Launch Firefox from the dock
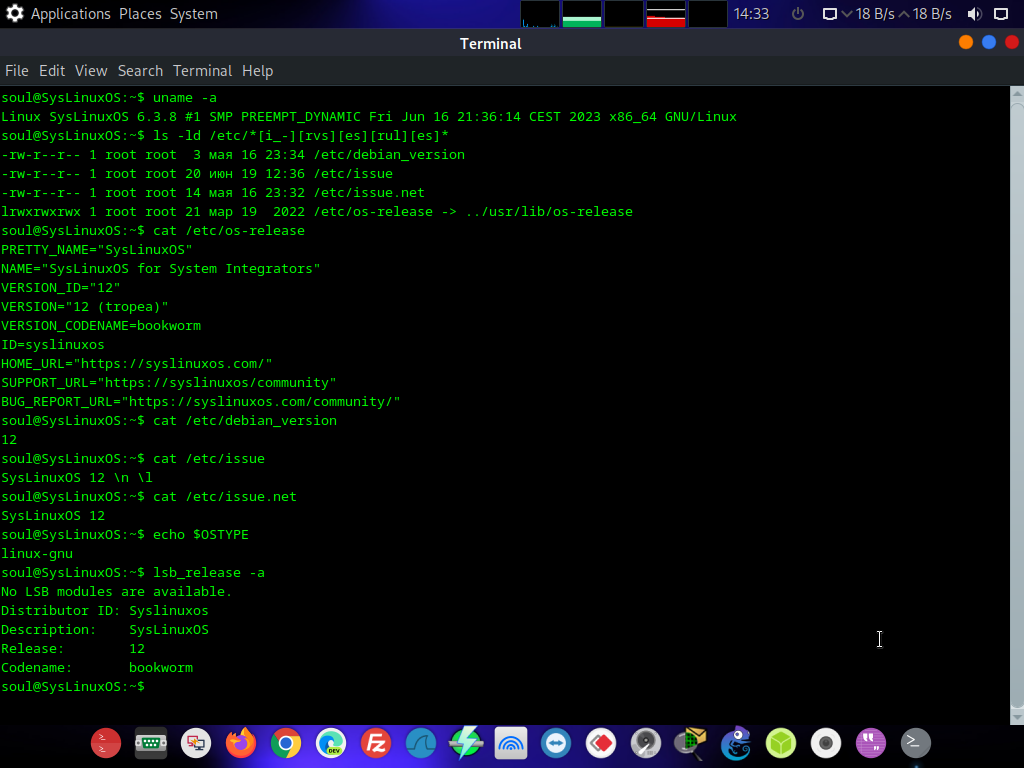Viewport: 1024px width, 768px height. pyautogui.click(x=241, y=743)
